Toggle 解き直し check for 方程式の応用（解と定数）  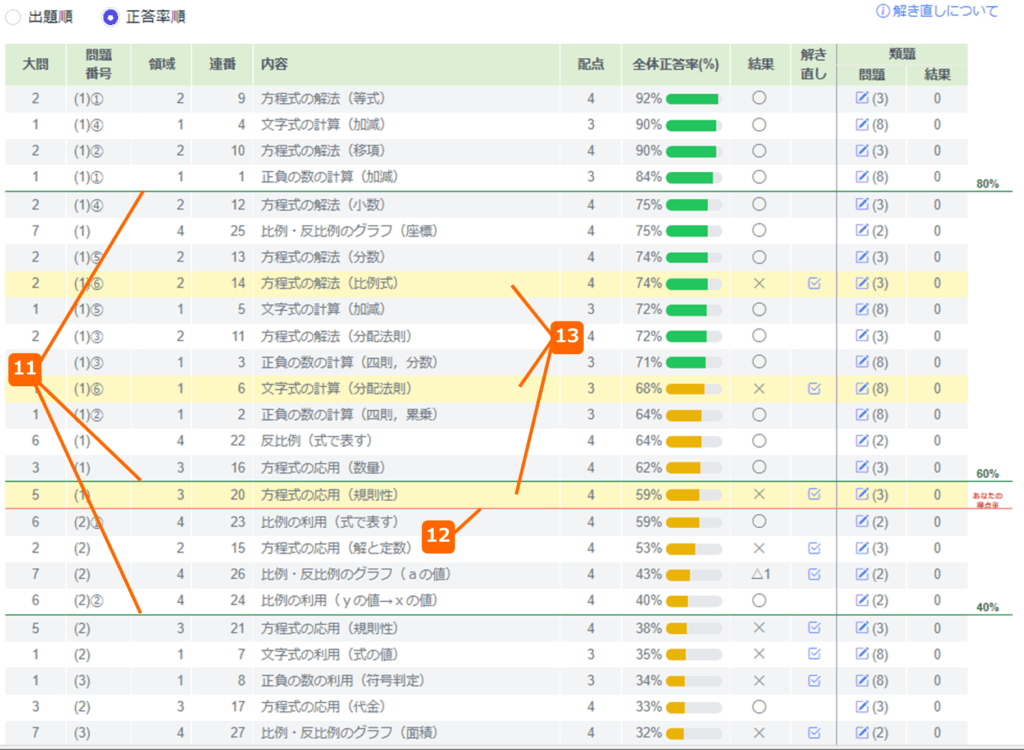click(814, 548)
